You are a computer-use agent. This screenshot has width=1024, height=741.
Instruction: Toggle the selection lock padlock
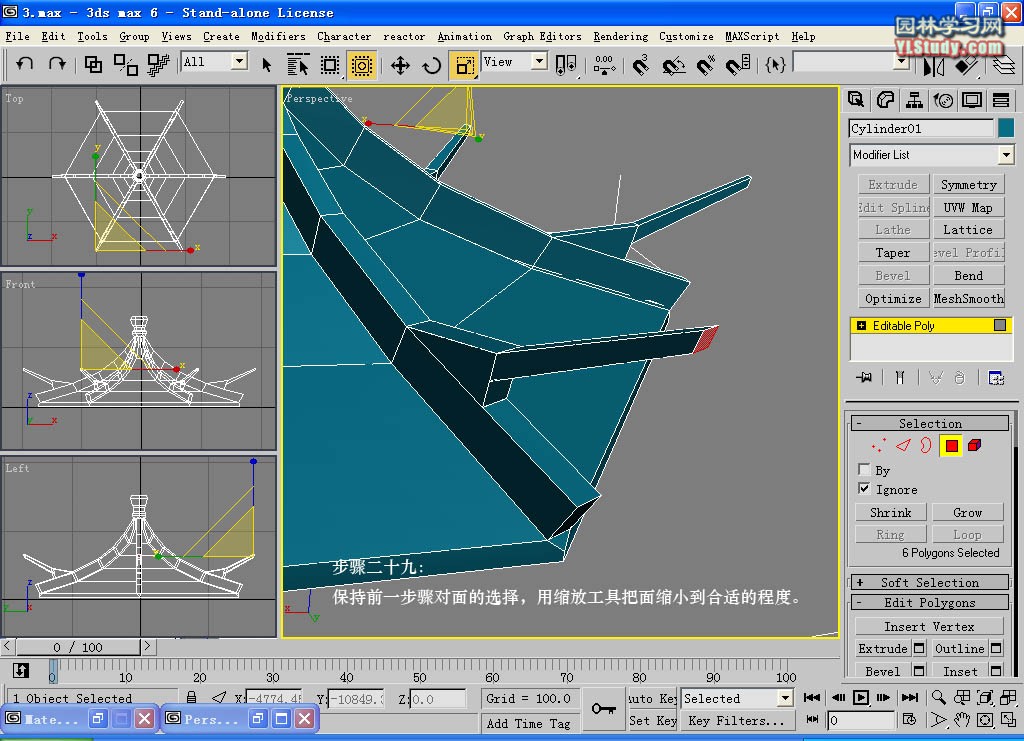(191, 697)
